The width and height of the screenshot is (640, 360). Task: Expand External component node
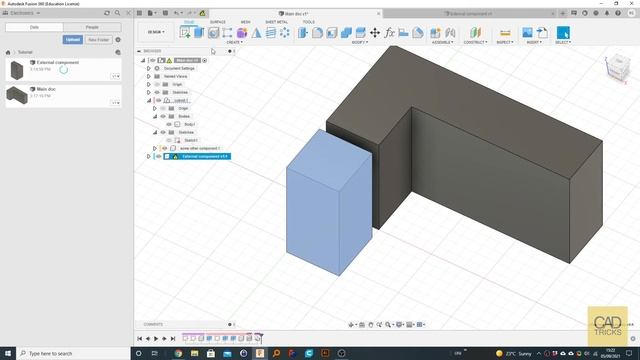click(149, 156)
